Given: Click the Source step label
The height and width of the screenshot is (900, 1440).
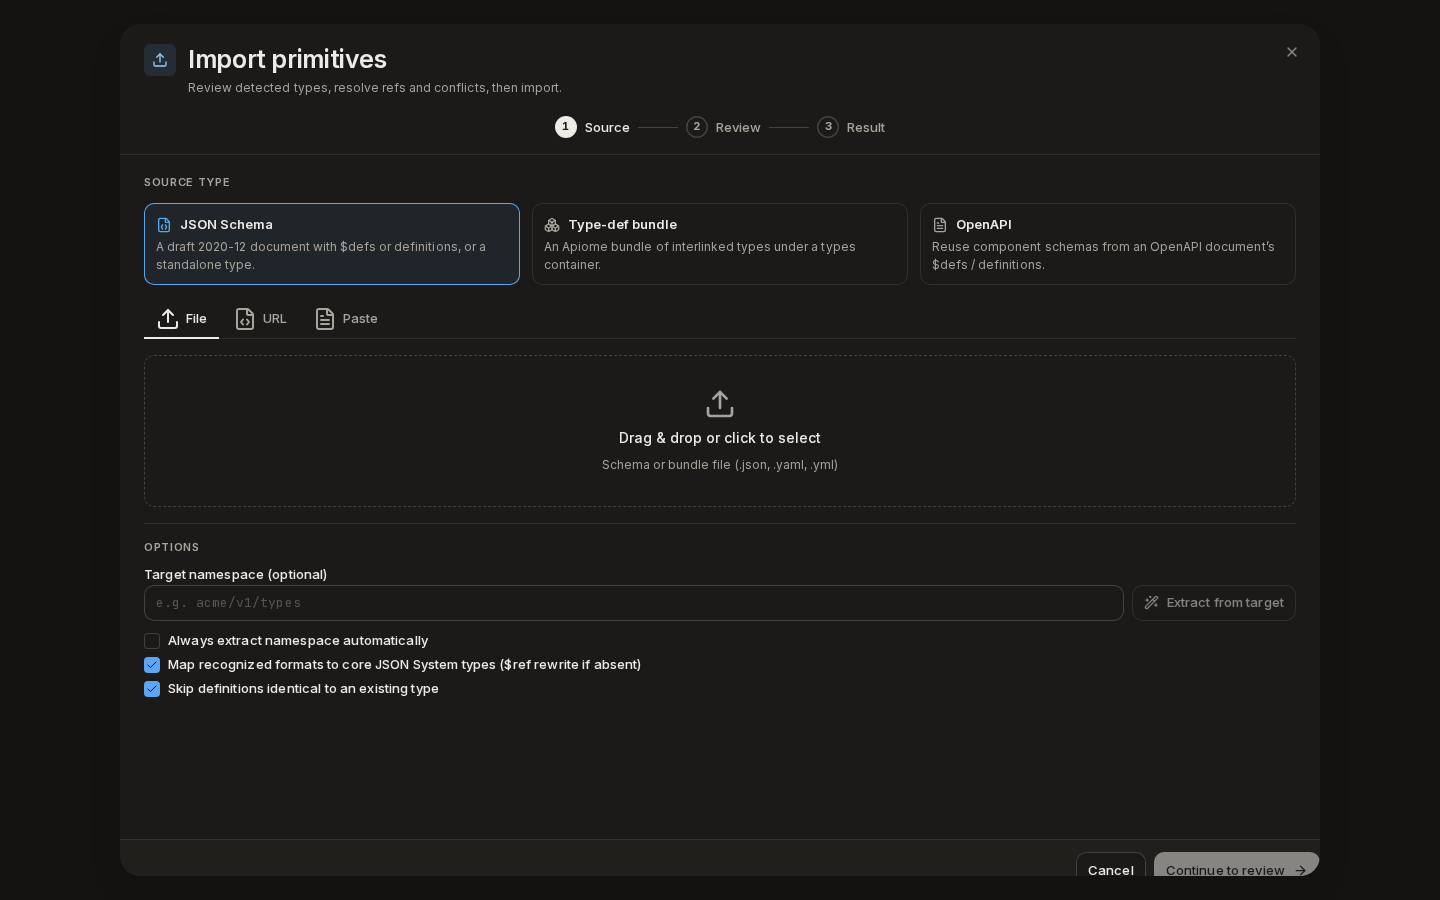Looking at the screenshot, I should point(607,128).
